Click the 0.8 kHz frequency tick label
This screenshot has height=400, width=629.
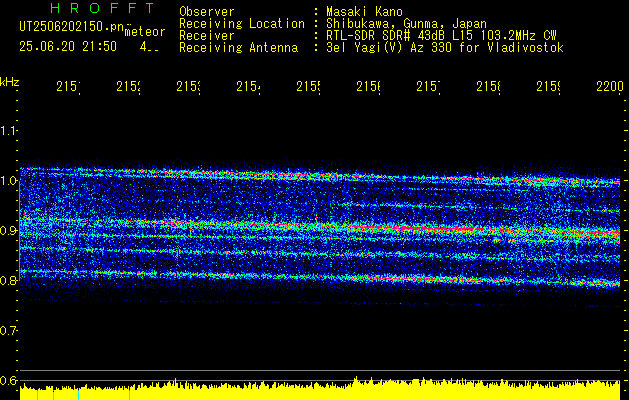(8, 280)
